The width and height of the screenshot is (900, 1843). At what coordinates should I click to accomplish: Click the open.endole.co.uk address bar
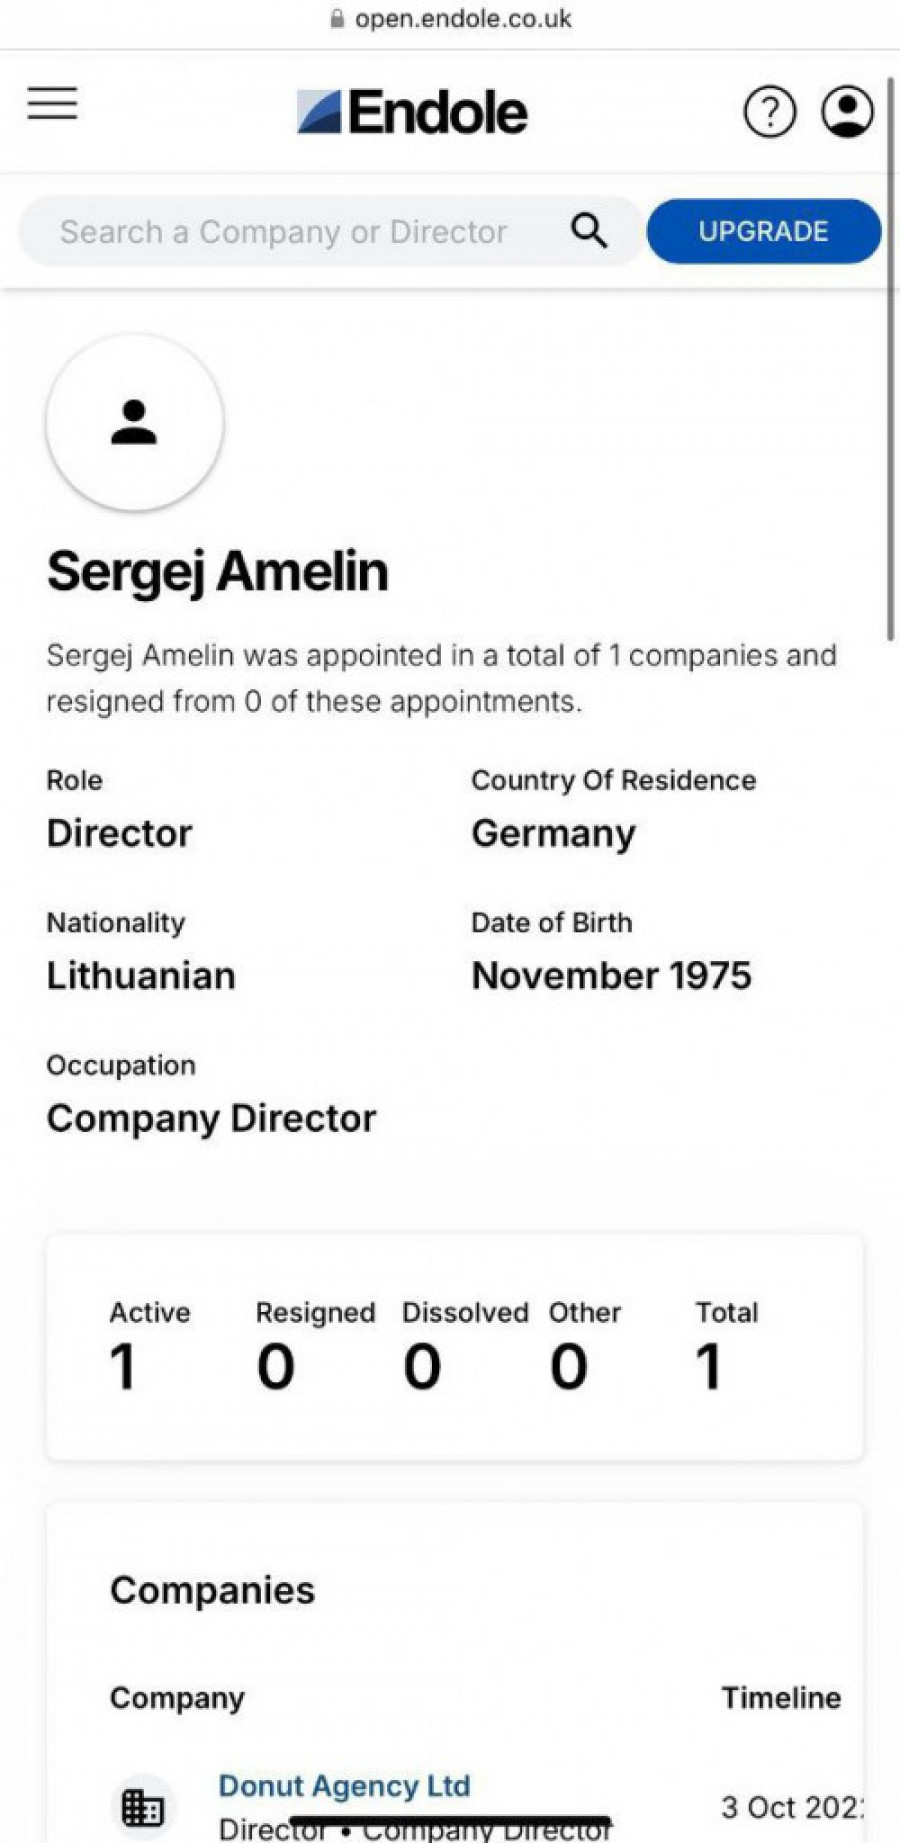pyautogui.click(x=462, y=19)
